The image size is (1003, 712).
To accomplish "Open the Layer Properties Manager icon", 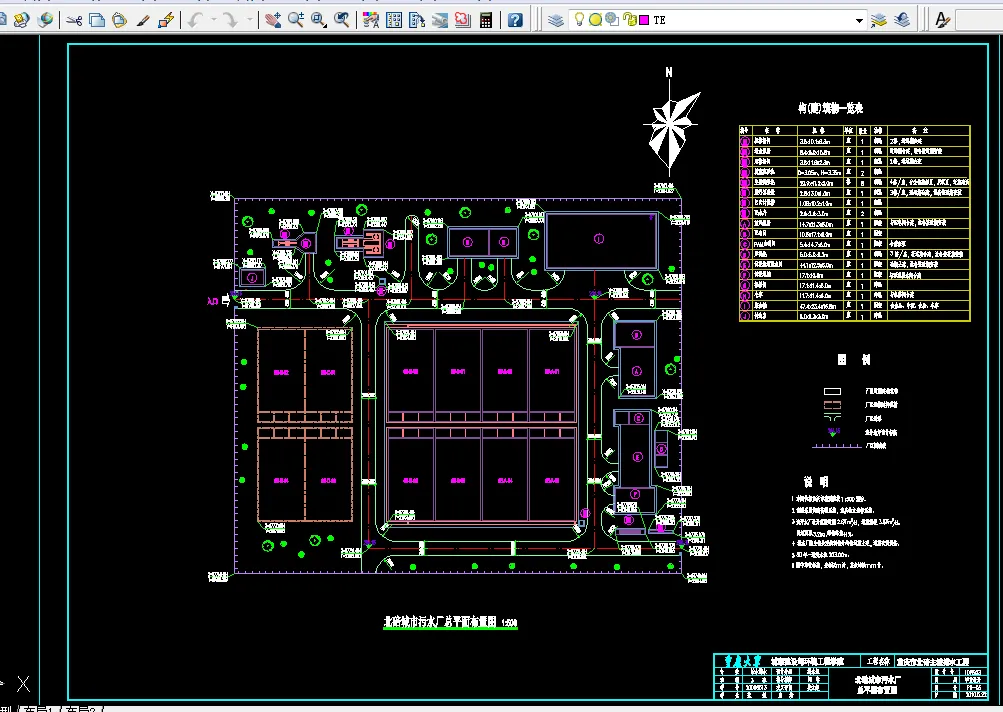I will [556, 20].
